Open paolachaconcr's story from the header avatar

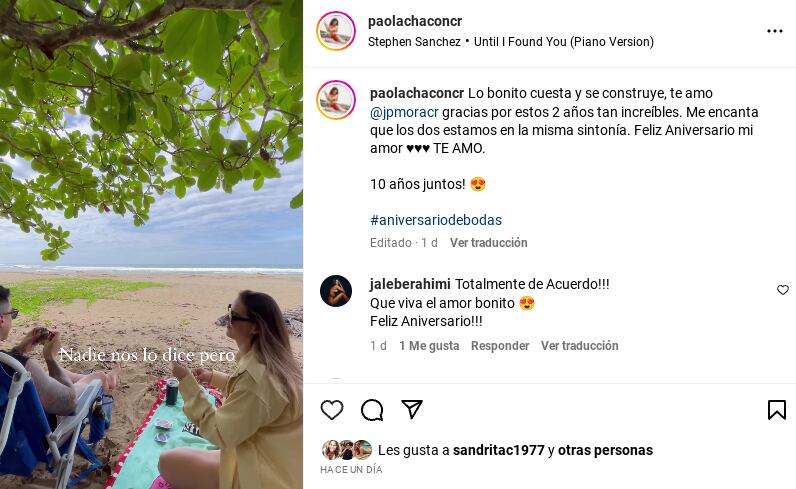pyautogui.click(x=336, y=31)
